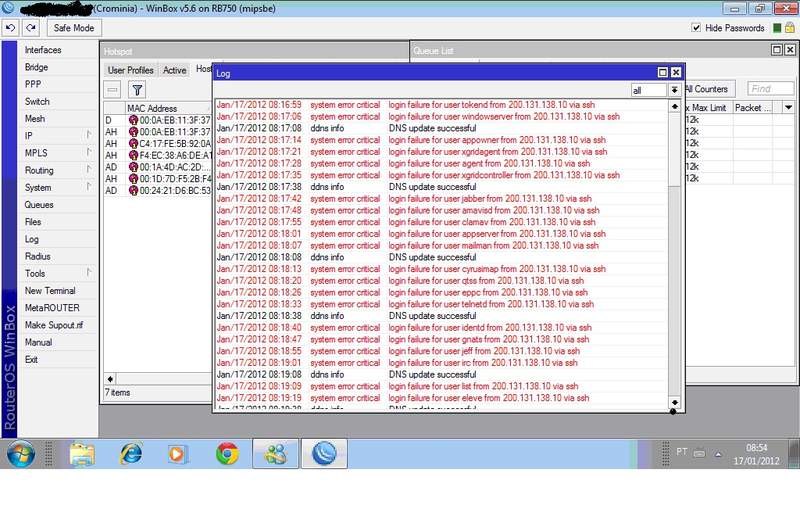The image size is (800, 516).
Task: Expand the System submenu
Action: [56, 188]
